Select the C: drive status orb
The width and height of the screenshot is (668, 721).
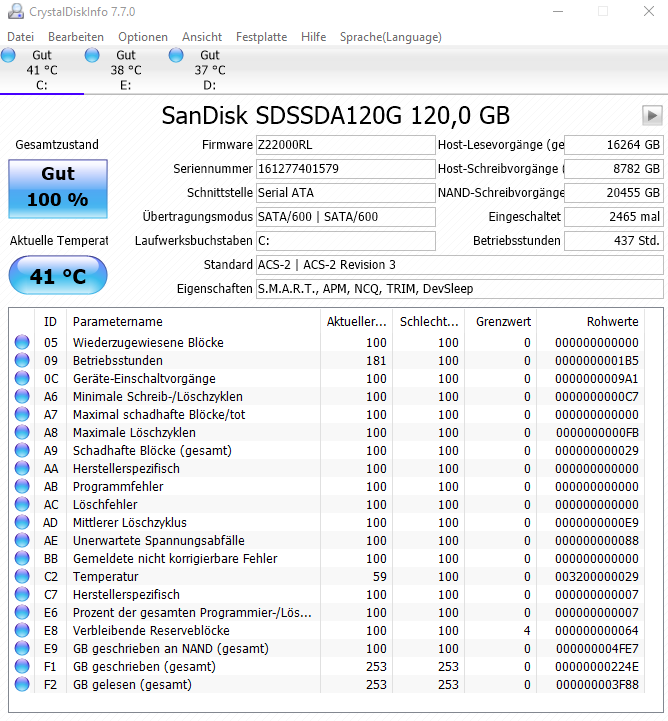click(x=8, y=55)
